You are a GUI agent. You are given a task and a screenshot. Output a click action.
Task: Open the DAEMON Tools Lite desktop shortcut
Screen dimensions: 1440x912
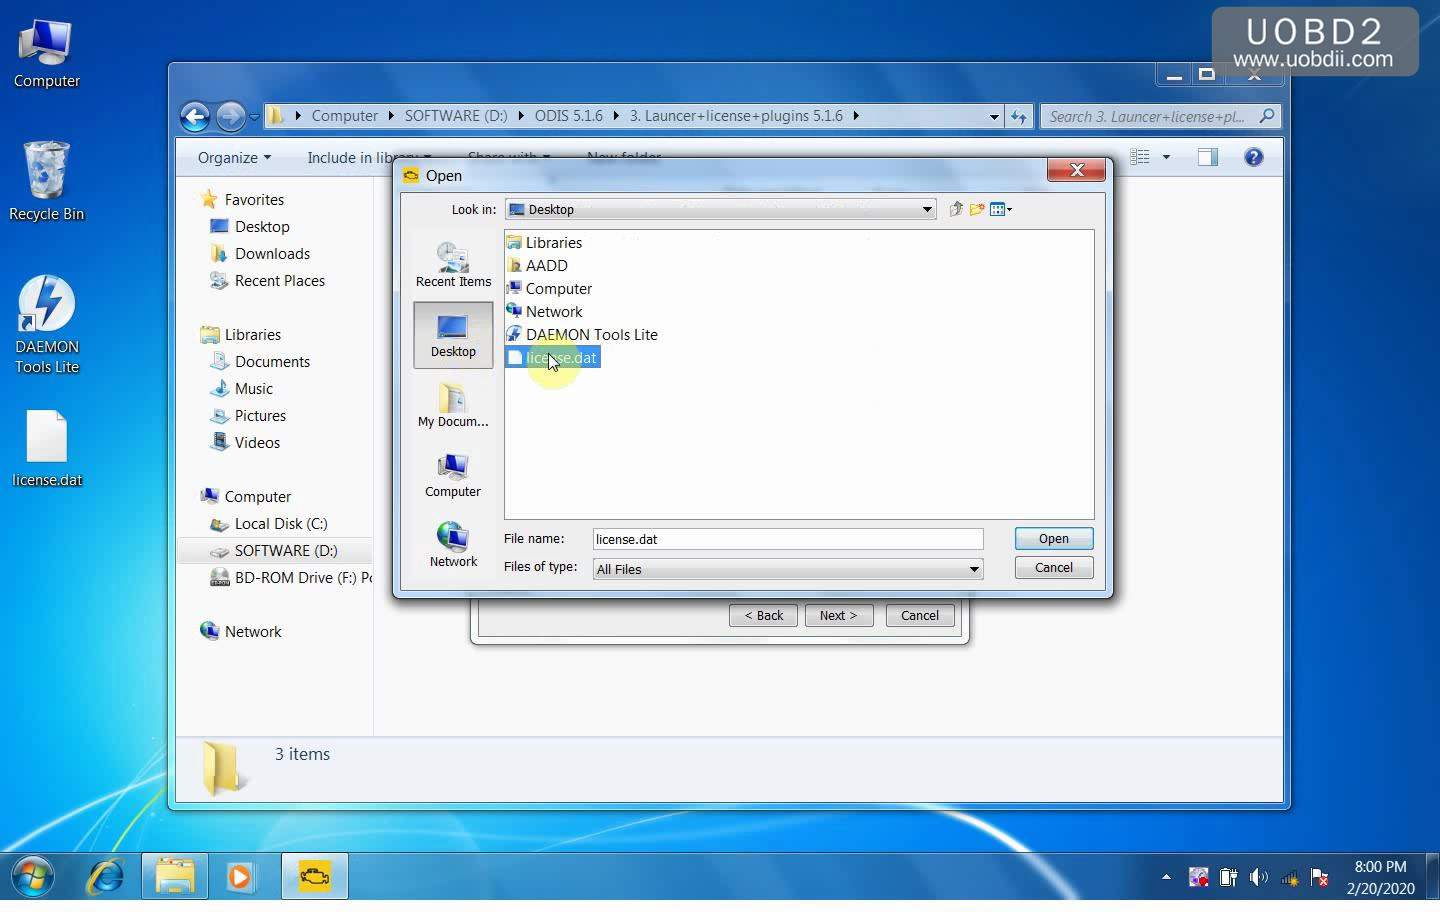coord(46,325)
